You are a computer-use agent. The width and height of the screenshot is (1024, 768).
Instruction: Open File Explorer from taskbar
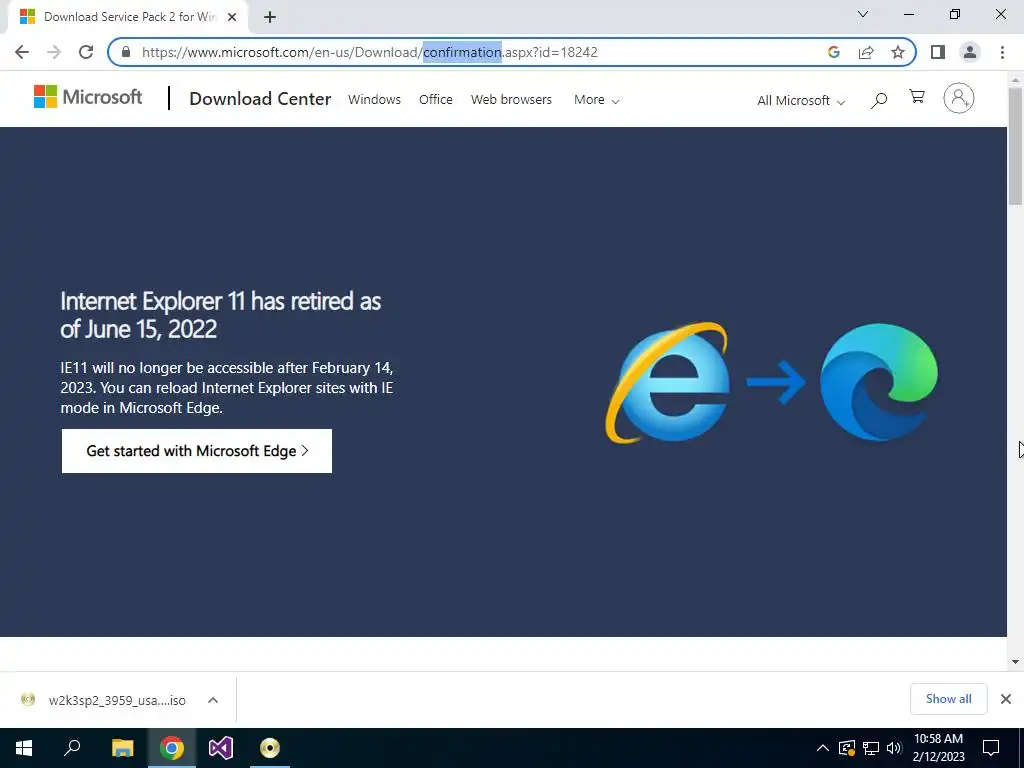pos(122,748)
